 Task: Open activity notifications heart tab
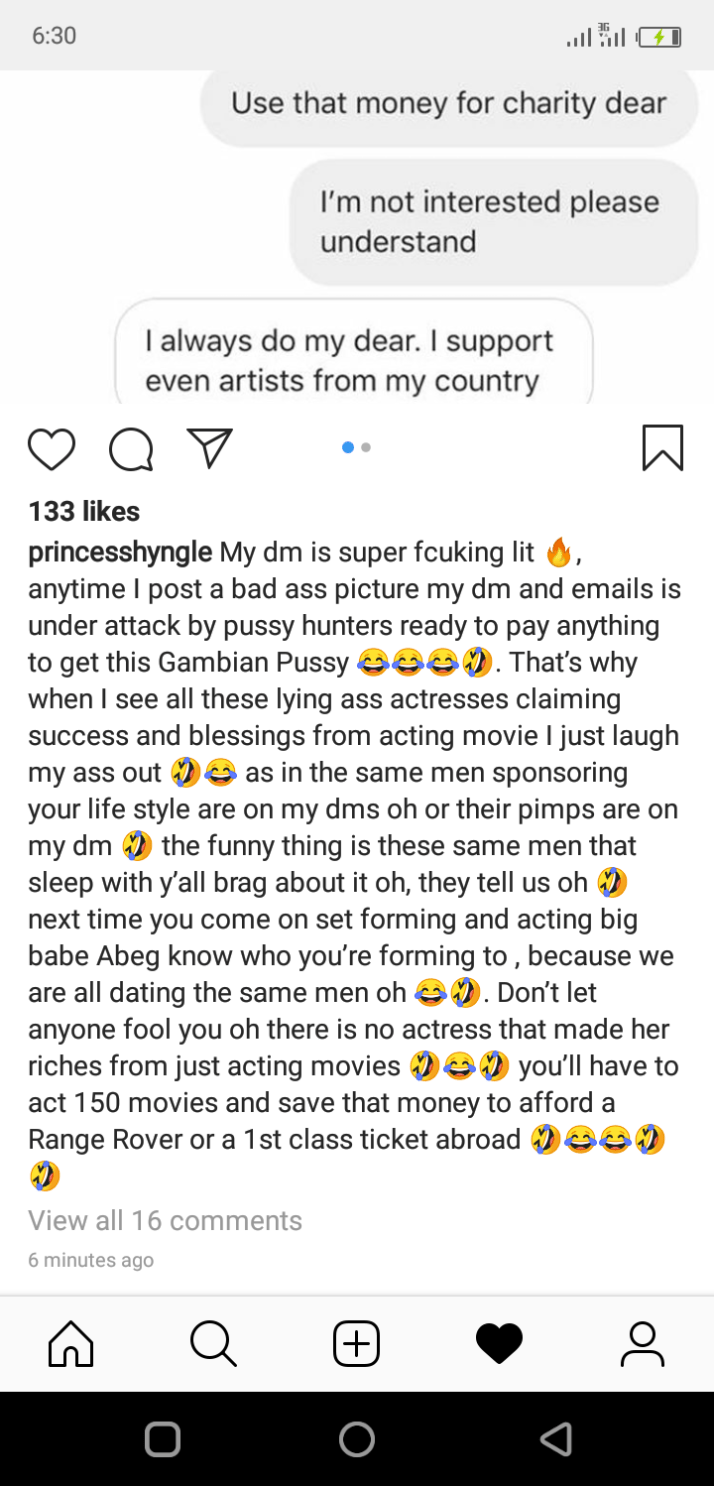(499, 1343)
